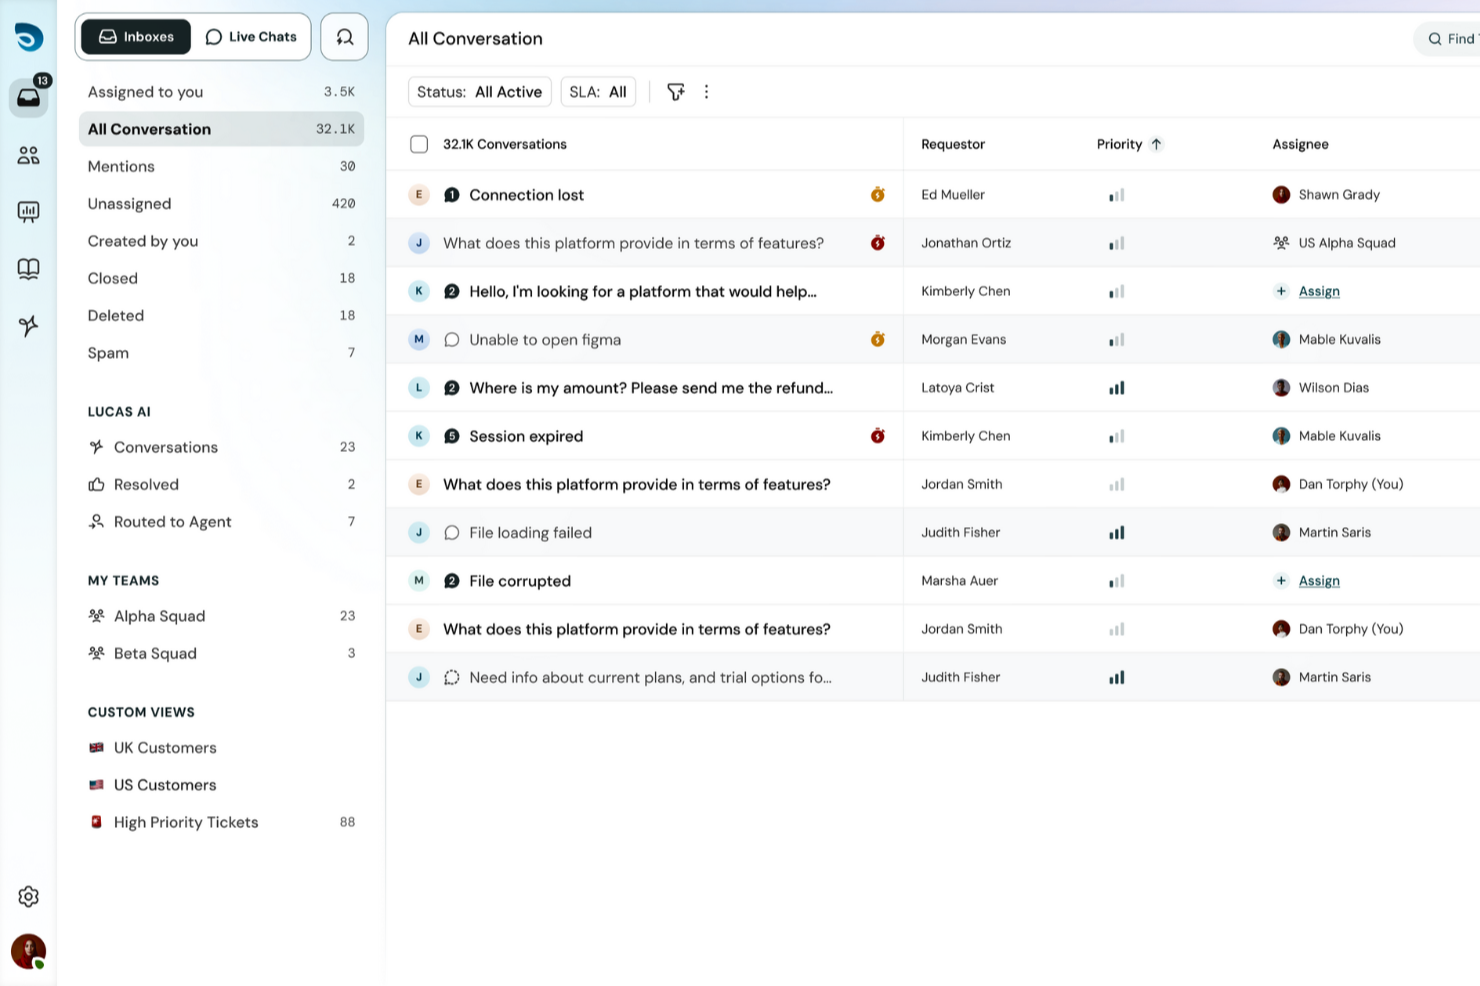Open the three-dot overflow menu beside filters
The width and height of the screenshot is (1480, 986).
pyautogui.click(x=707, y=91)
